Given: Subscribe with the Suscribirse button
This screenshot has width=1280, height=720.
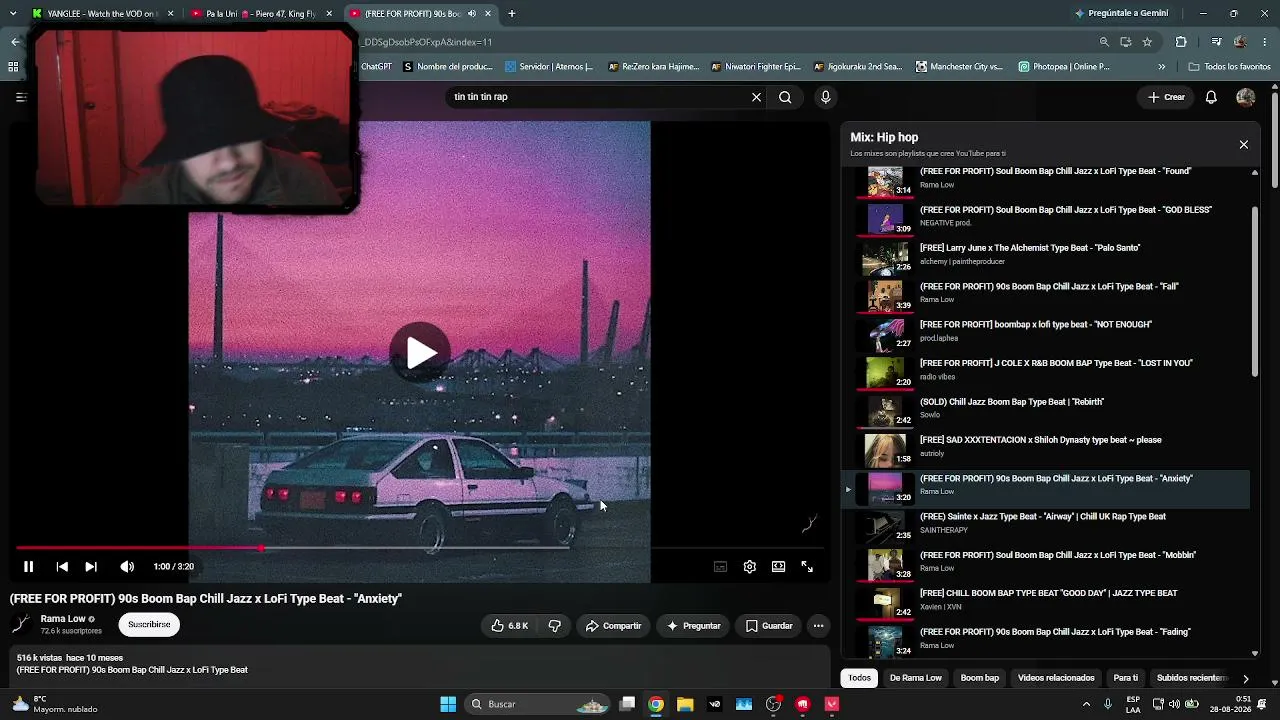Looking at the screenshot, I should tap(149, 624).
